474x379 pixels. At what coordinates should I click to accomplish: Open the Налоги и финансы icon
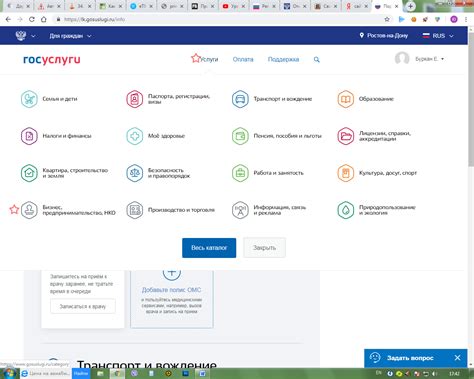pyautogui.click(x=29, y=136)
